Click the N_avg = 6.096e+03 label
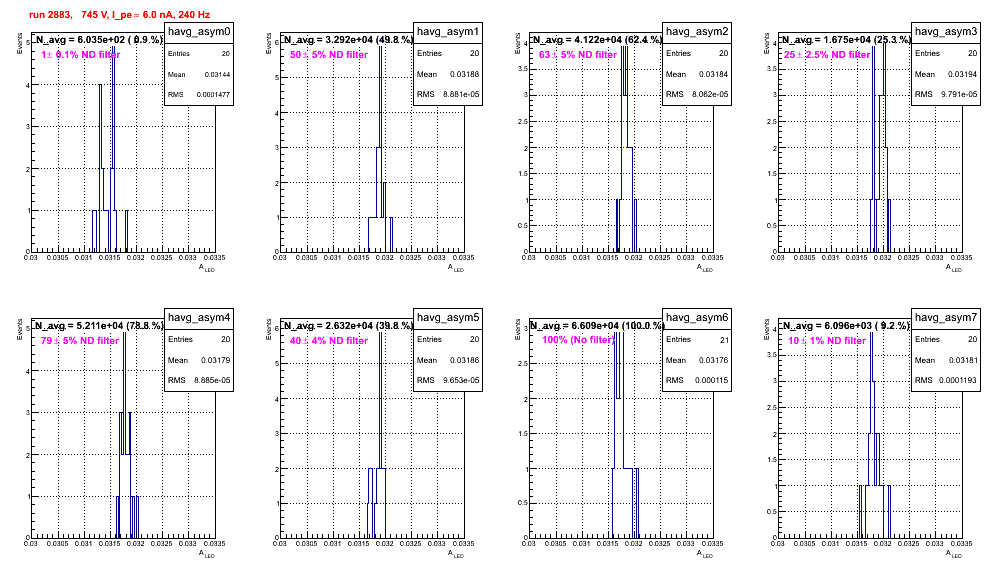Viewport: 996px width, 572px height. click(846, 325)
